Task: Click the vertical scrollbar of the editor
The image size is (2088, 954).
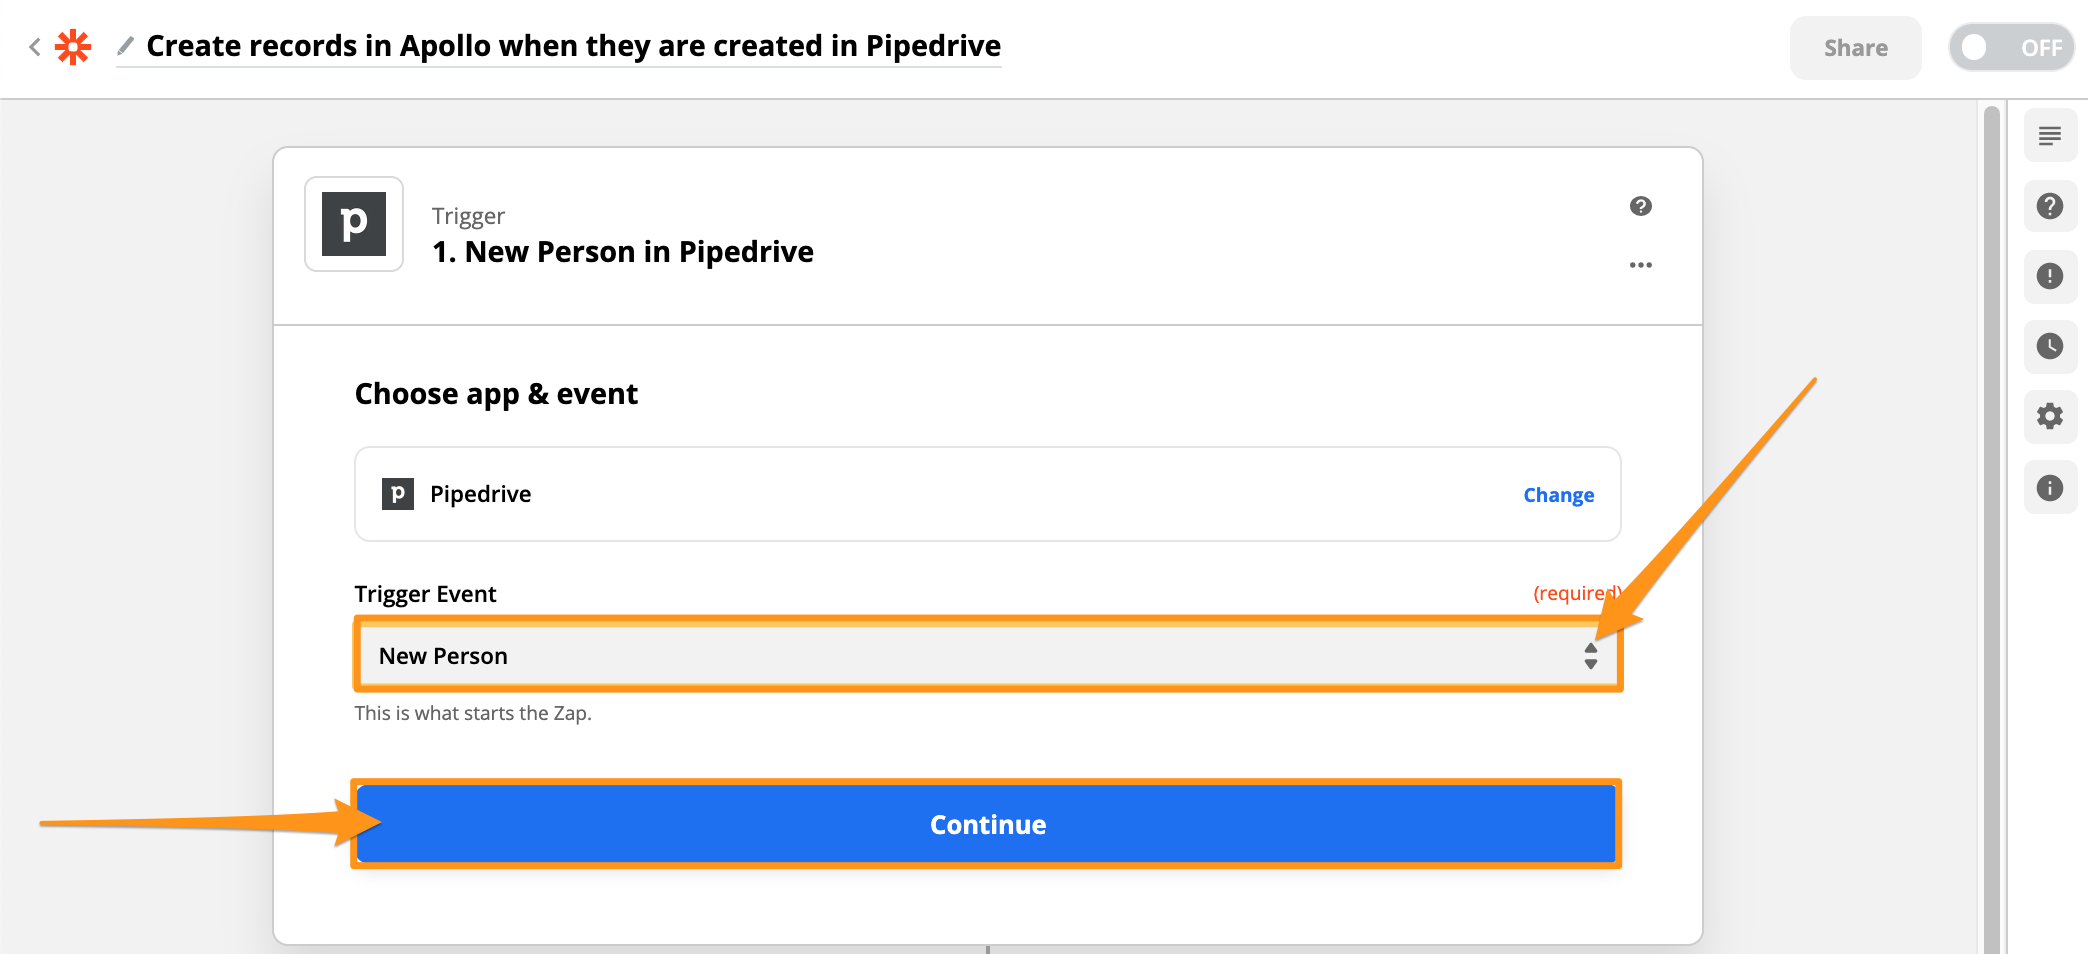Action: (1991, 528)
